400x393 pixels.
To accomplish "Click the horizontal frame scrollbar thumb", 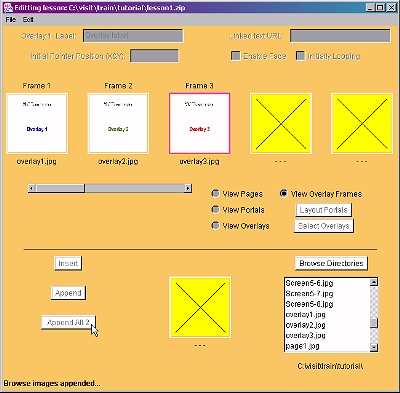I will (60, 188).
